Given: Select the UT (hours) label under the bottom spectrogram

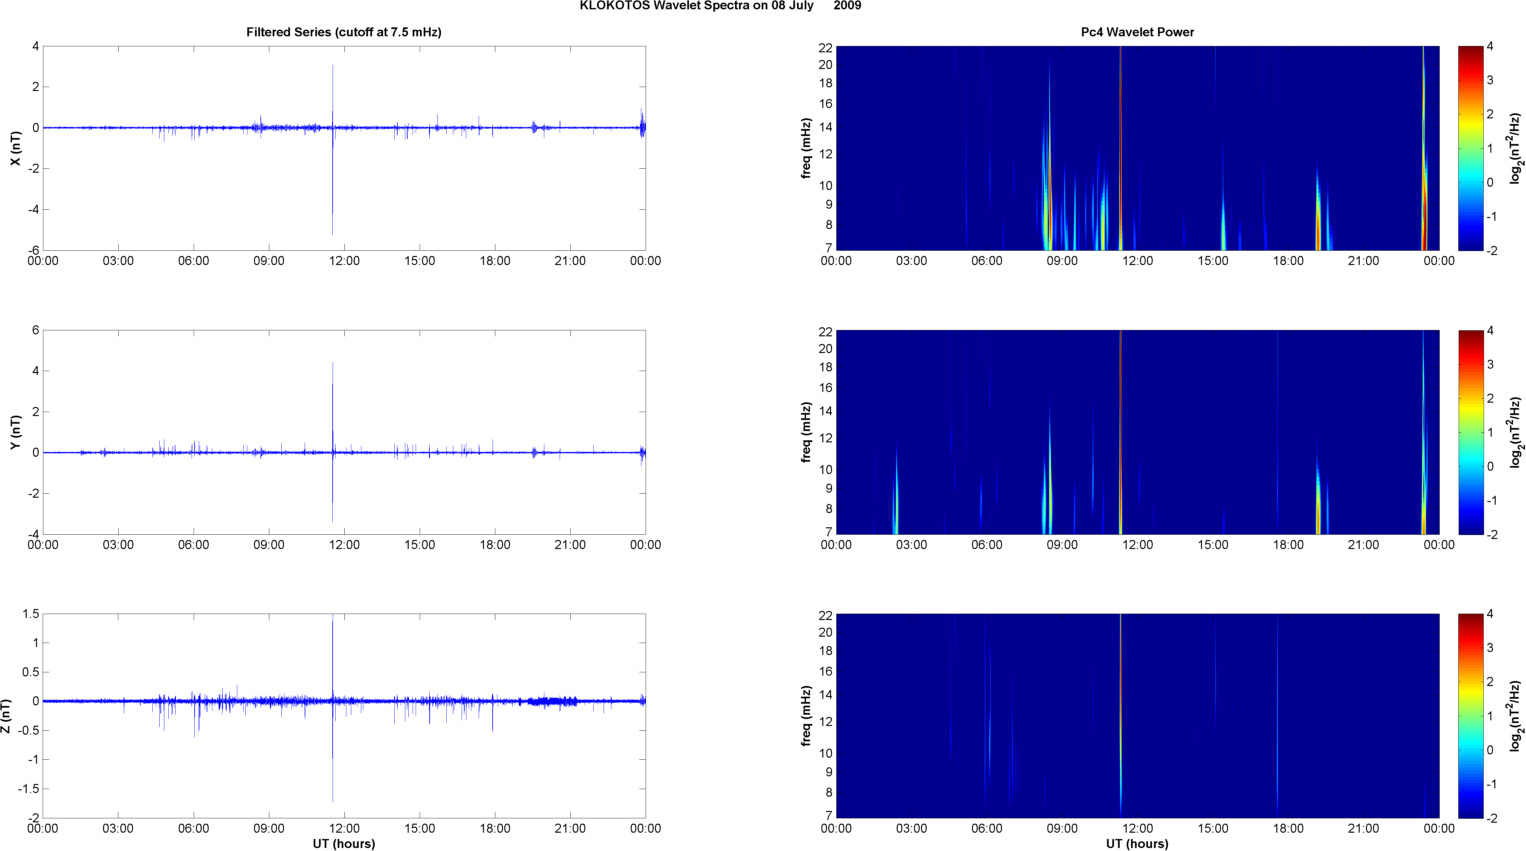Looking at the screenshot, I should pyautogui.click(x=1137, y=844).
